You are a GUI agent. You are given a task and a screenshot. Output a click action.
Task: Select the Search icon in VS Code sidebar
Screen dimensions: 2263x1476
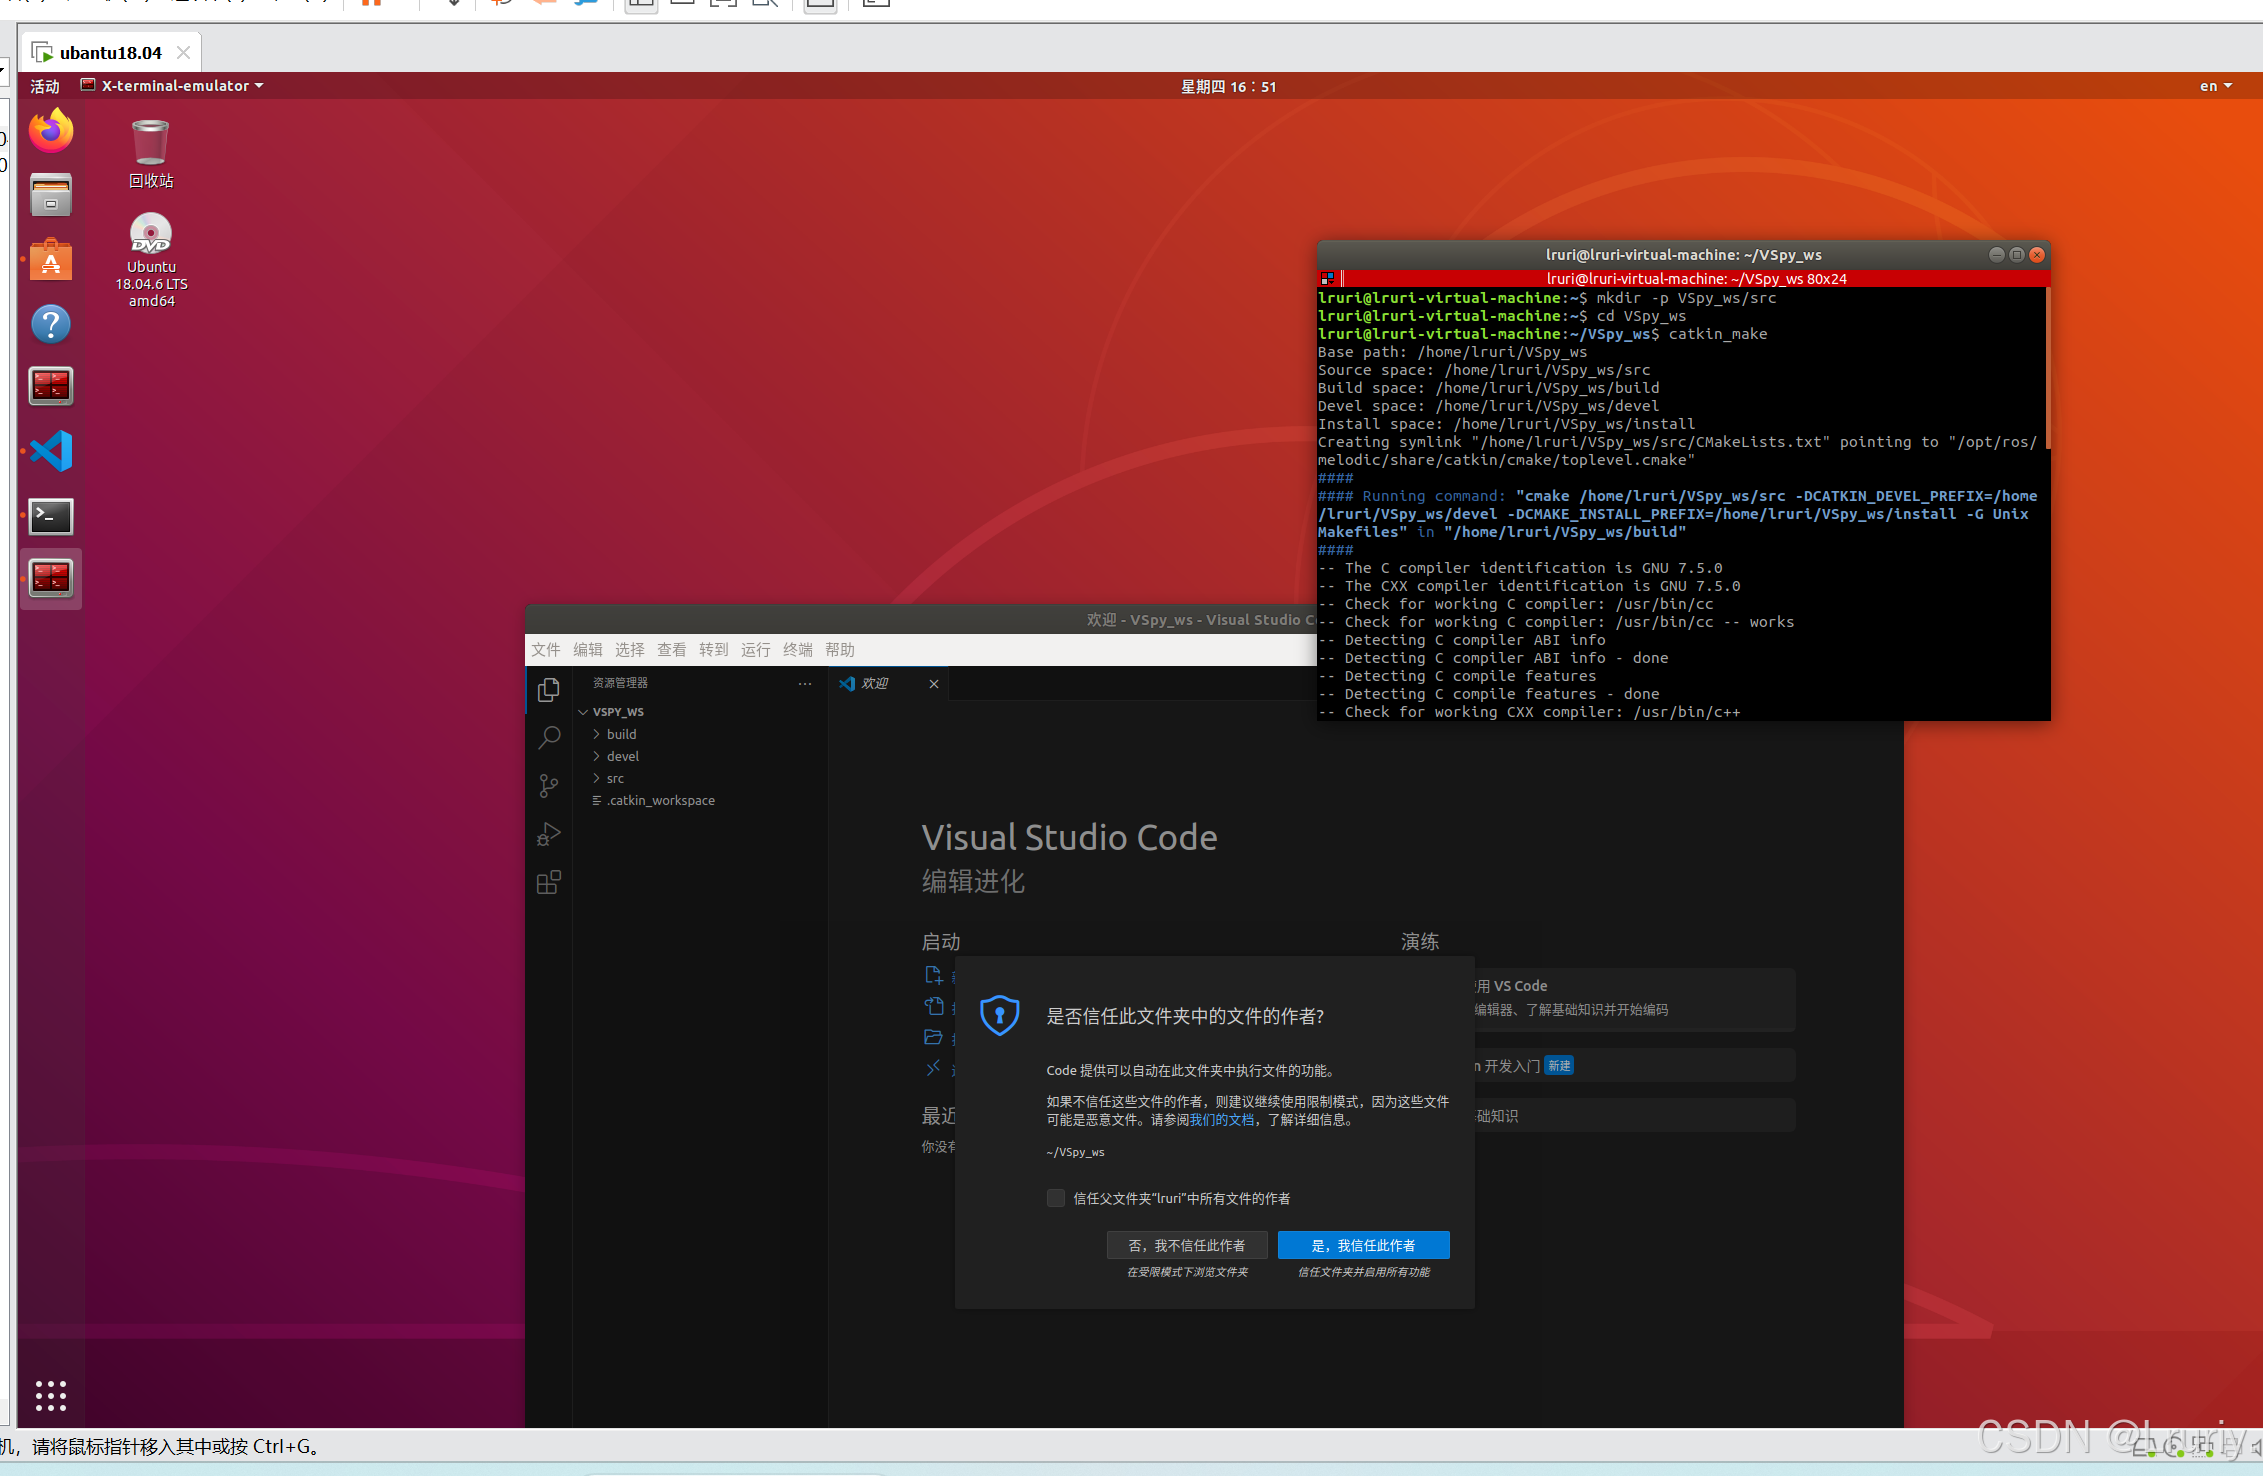[x=549, y=737]
